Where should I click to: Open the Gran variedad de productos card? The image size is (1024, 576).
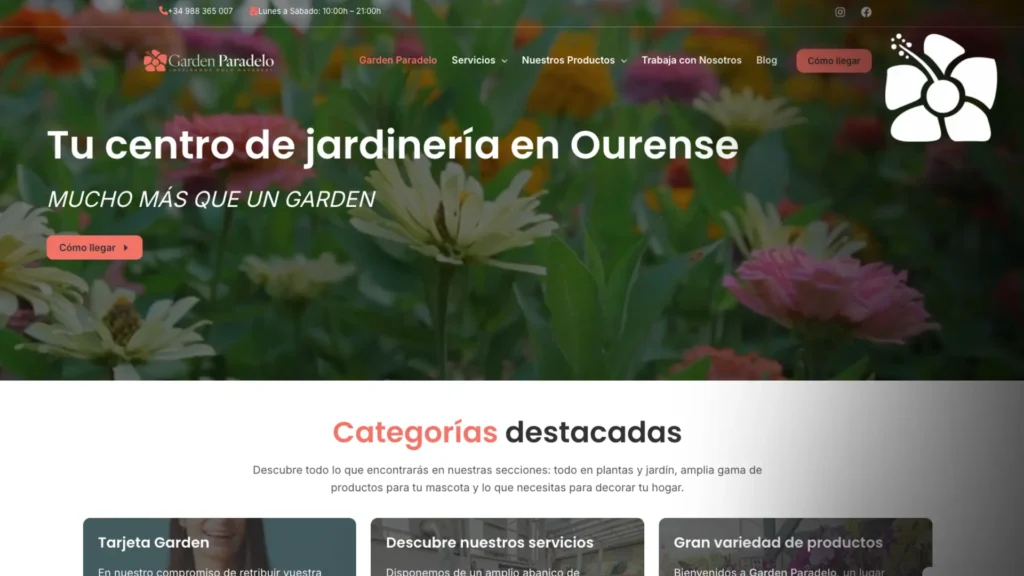pyautogui.click(x=795, y=546)
